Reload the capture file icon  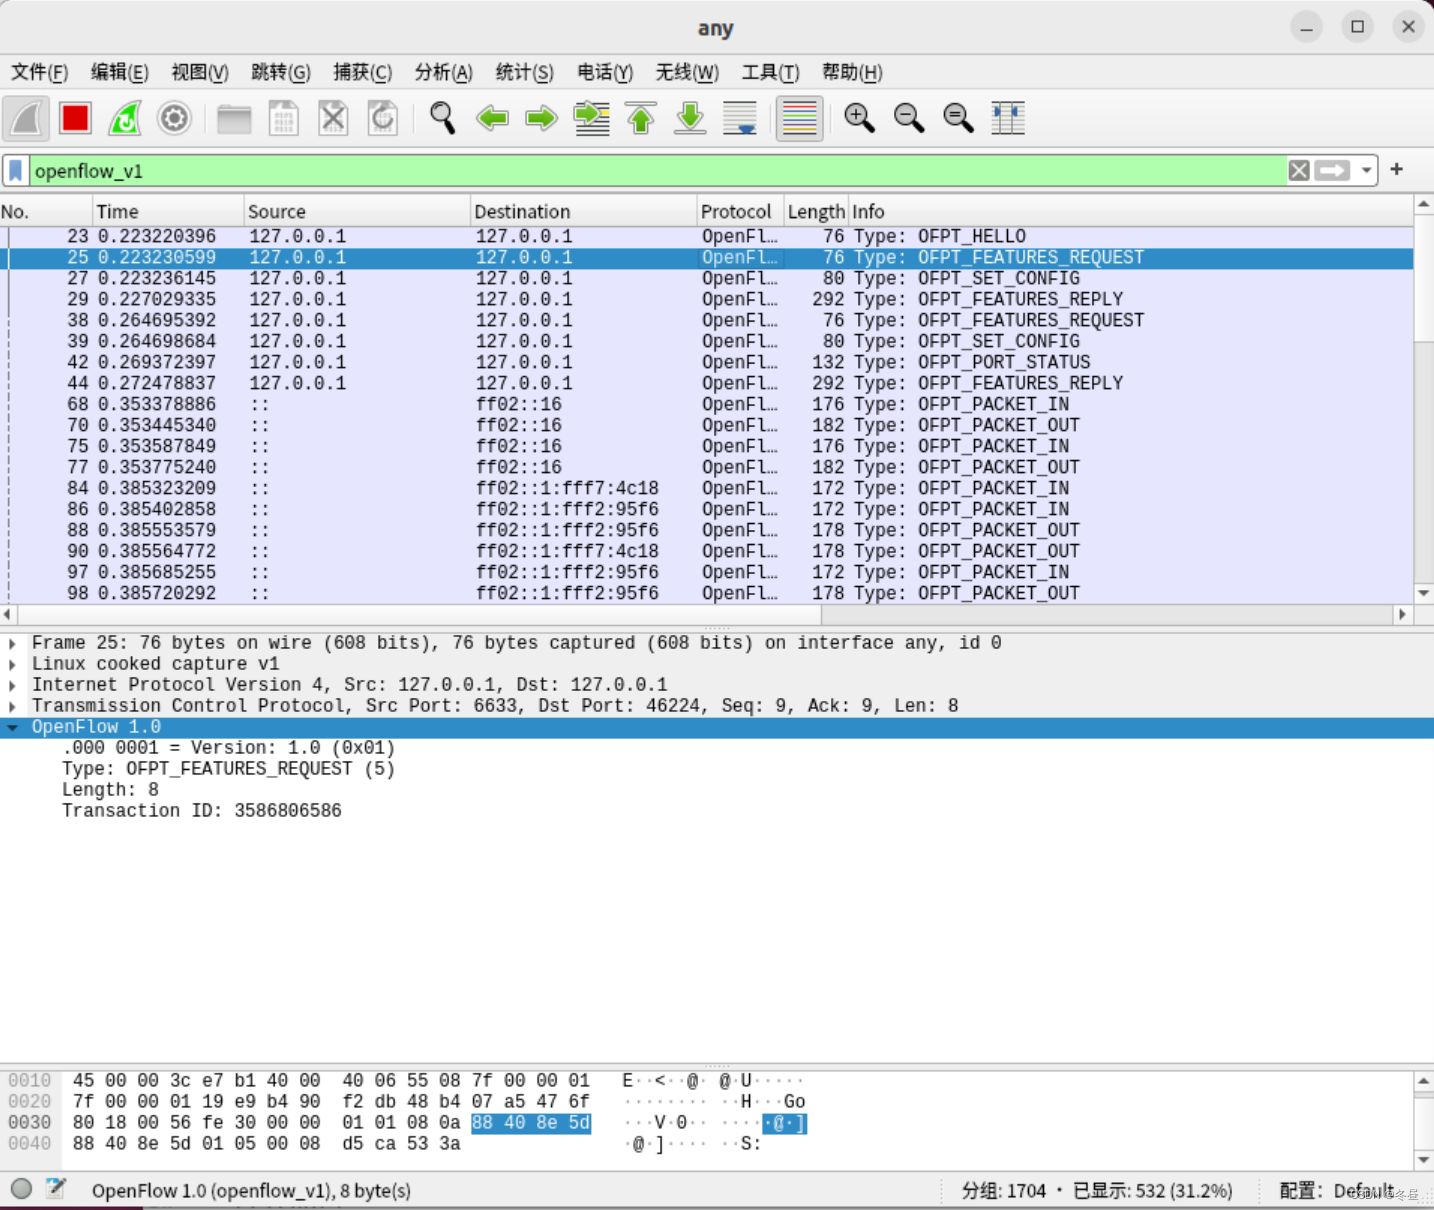coord(383,119)
